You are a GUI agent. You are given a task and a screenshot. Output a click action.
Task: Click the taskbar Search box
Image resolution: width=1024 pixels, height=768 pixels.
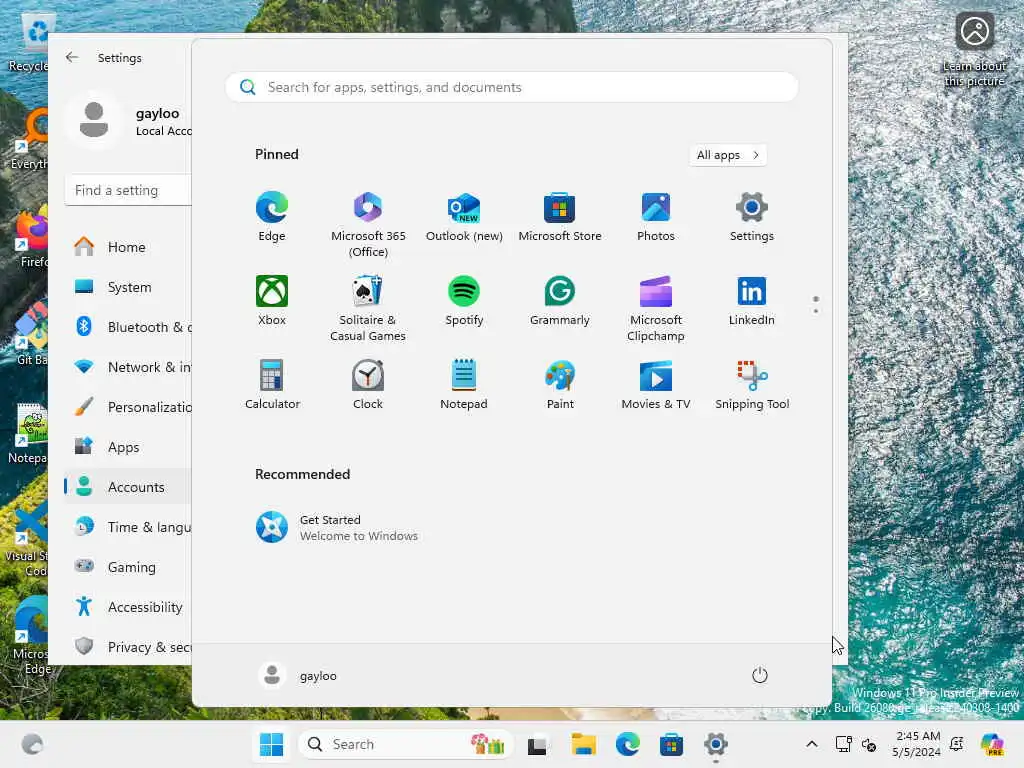(x=406, y=744)
